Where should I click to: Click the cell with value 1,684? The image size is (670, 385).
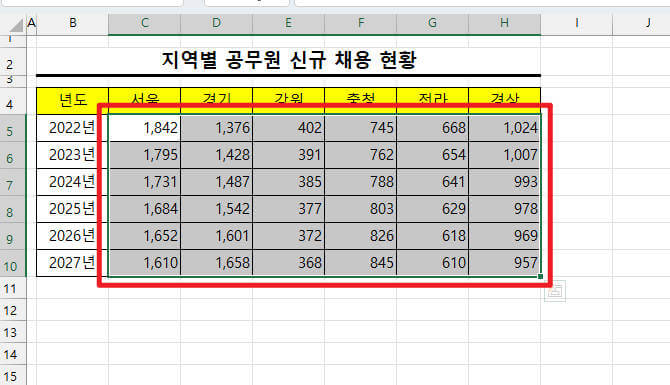144,209
